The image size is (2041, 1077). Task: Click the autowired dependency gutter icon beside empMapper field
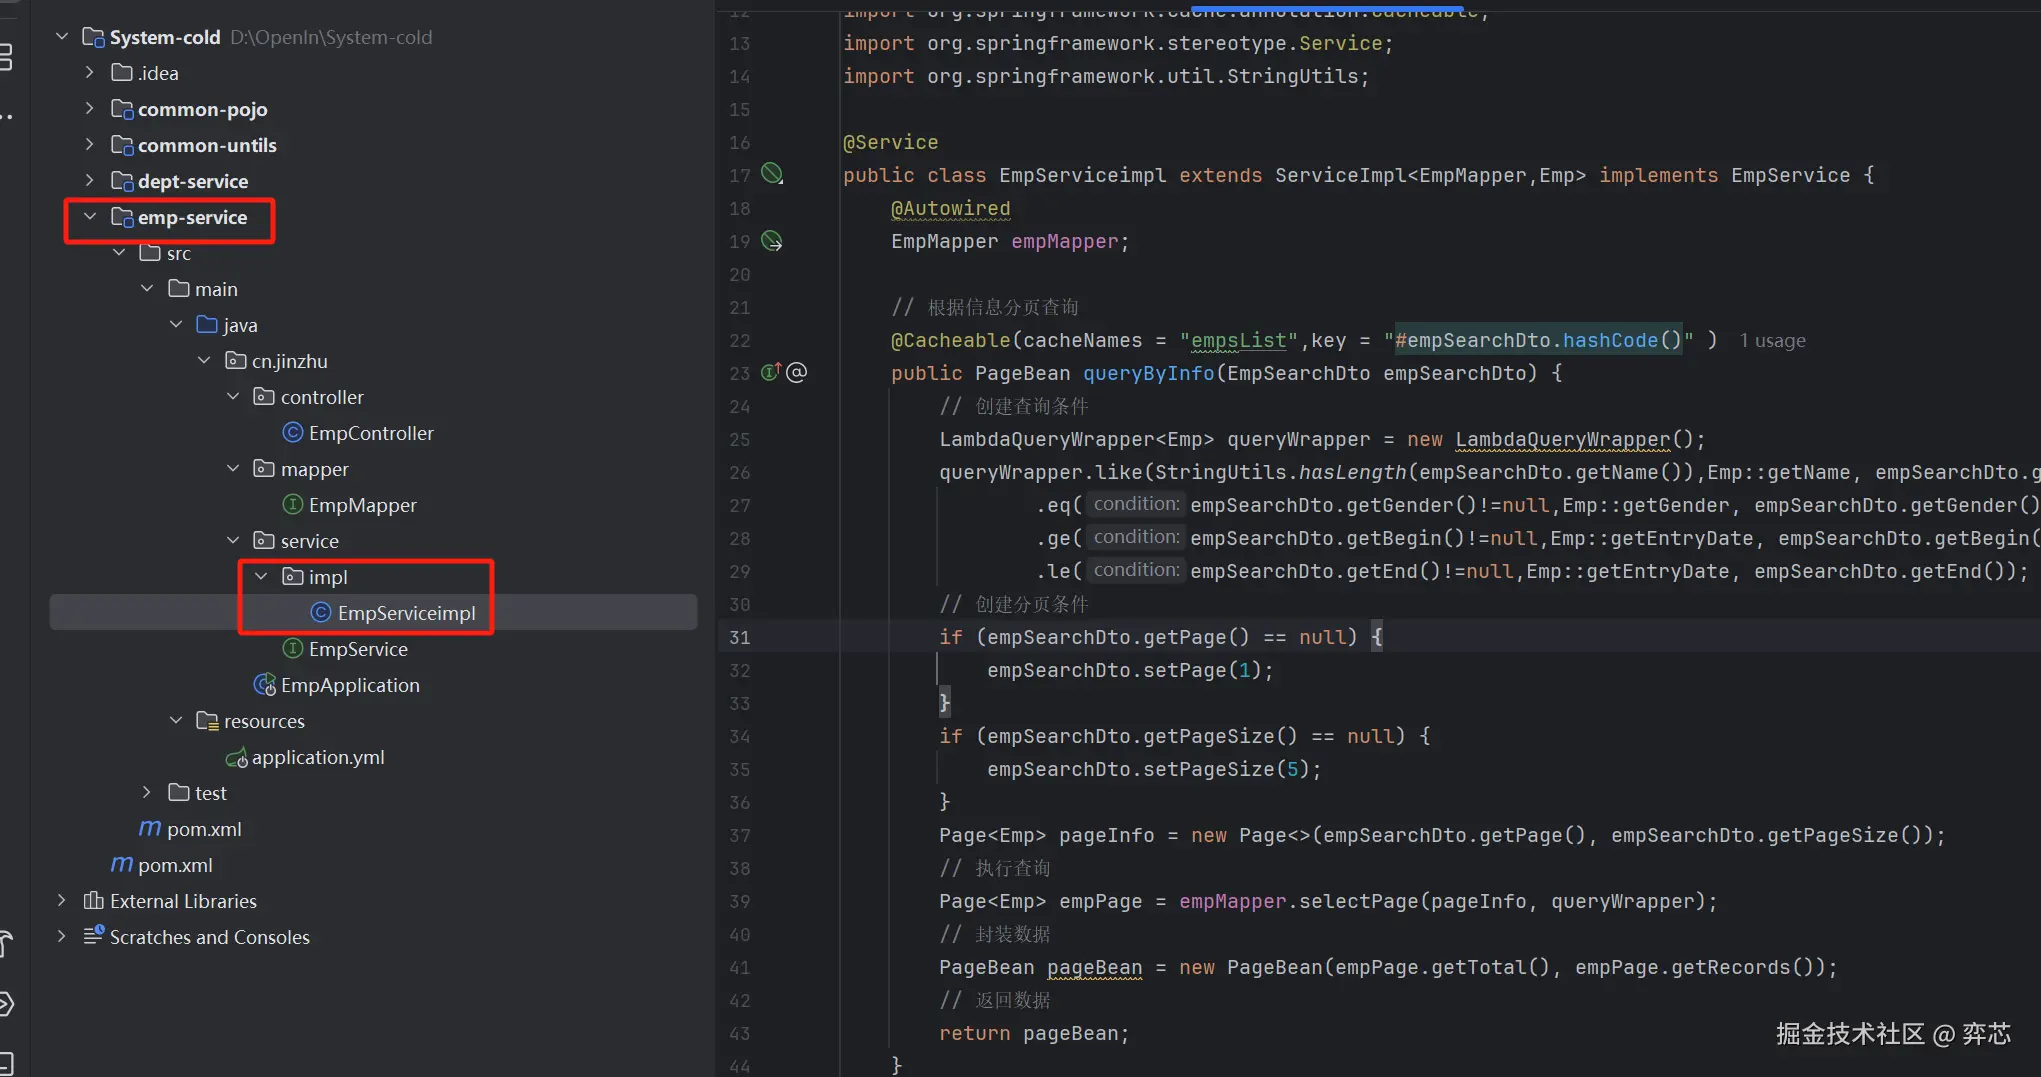point(772,241)
